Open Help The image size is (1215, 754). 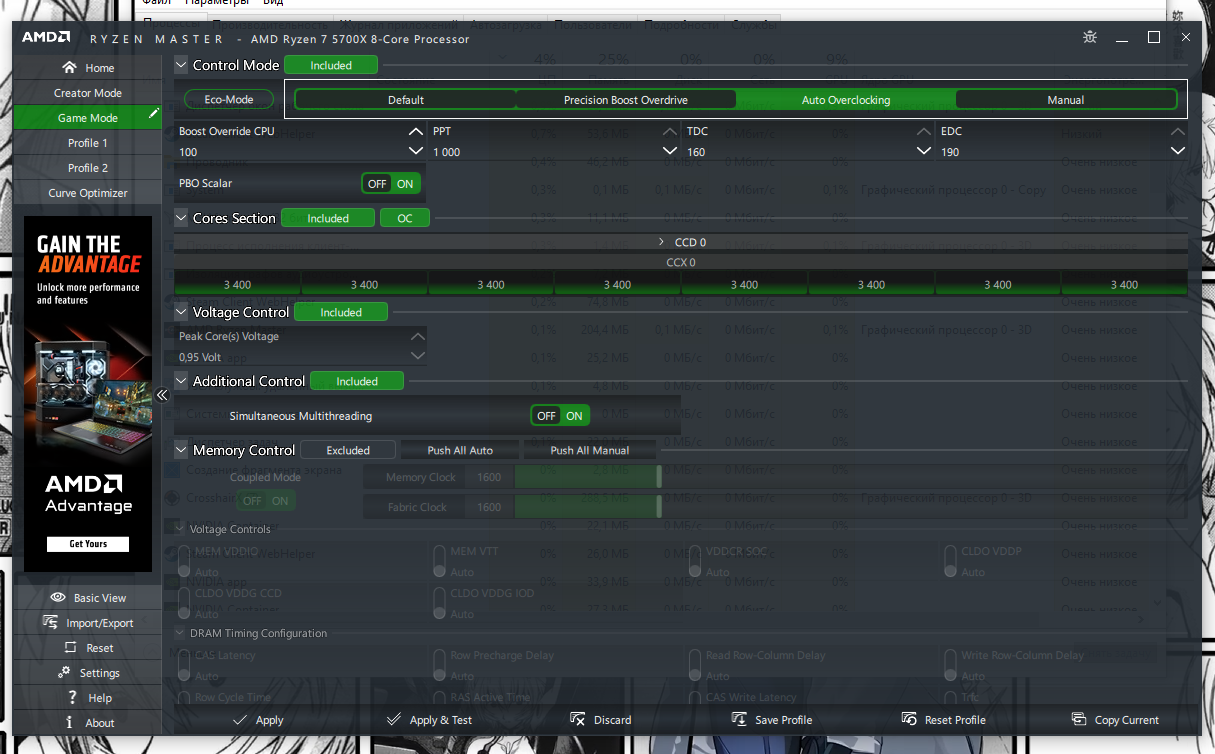pyautogui.click(x=88, y=698)
